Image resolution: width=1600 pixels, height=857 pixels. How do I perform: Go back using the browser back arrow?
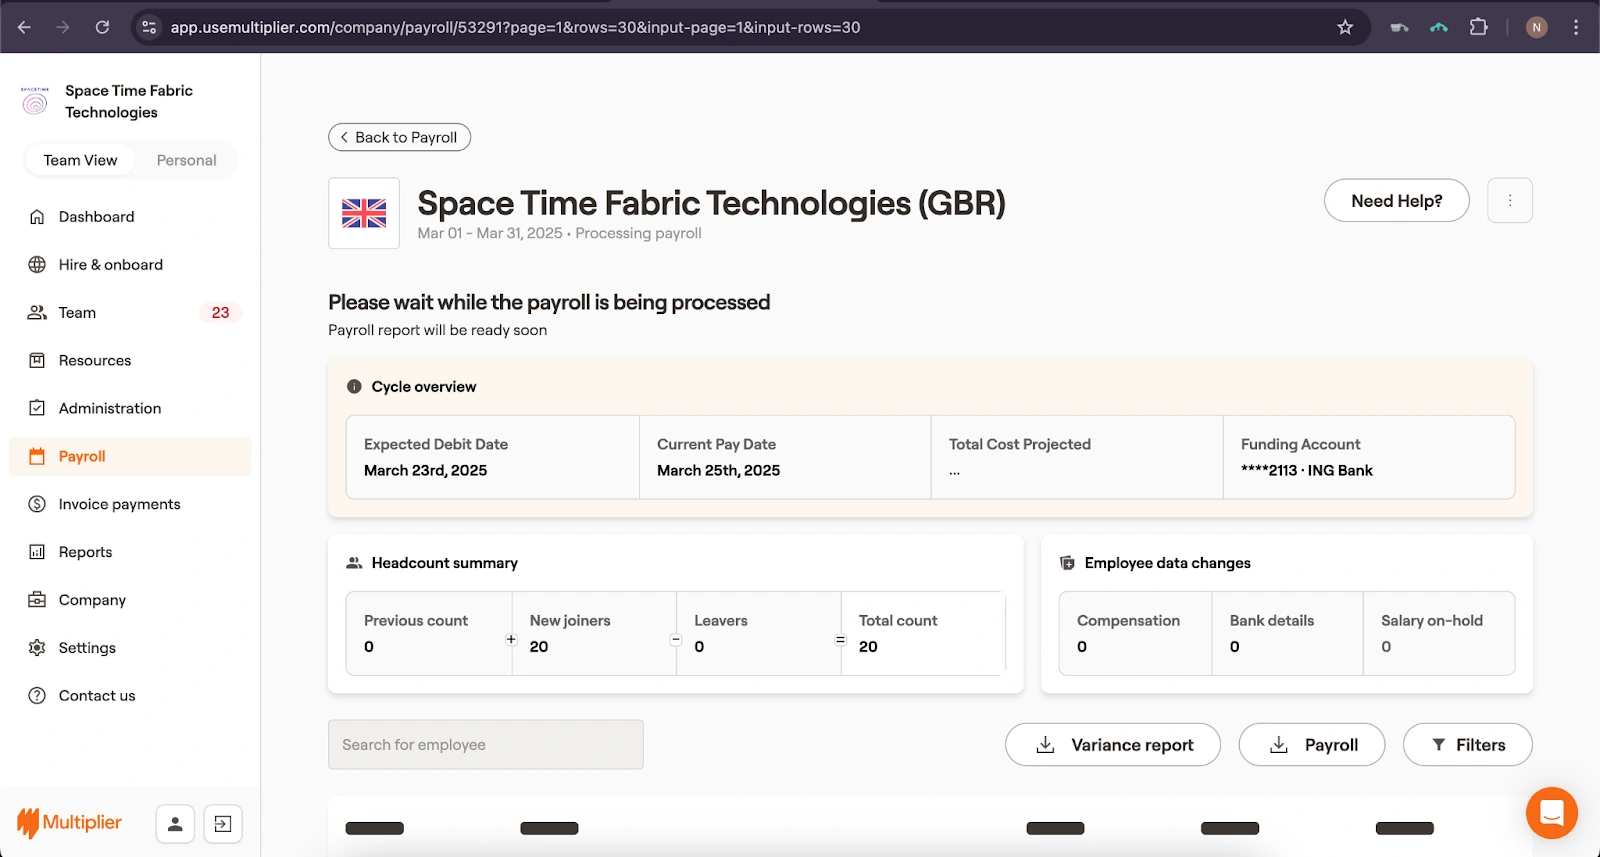point(25,27)
